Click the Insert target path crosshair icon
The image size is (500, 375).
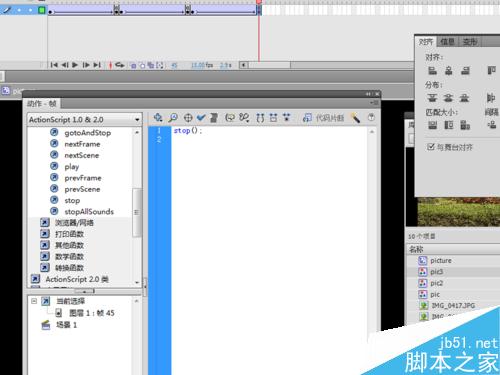click(x=188, y=118)
